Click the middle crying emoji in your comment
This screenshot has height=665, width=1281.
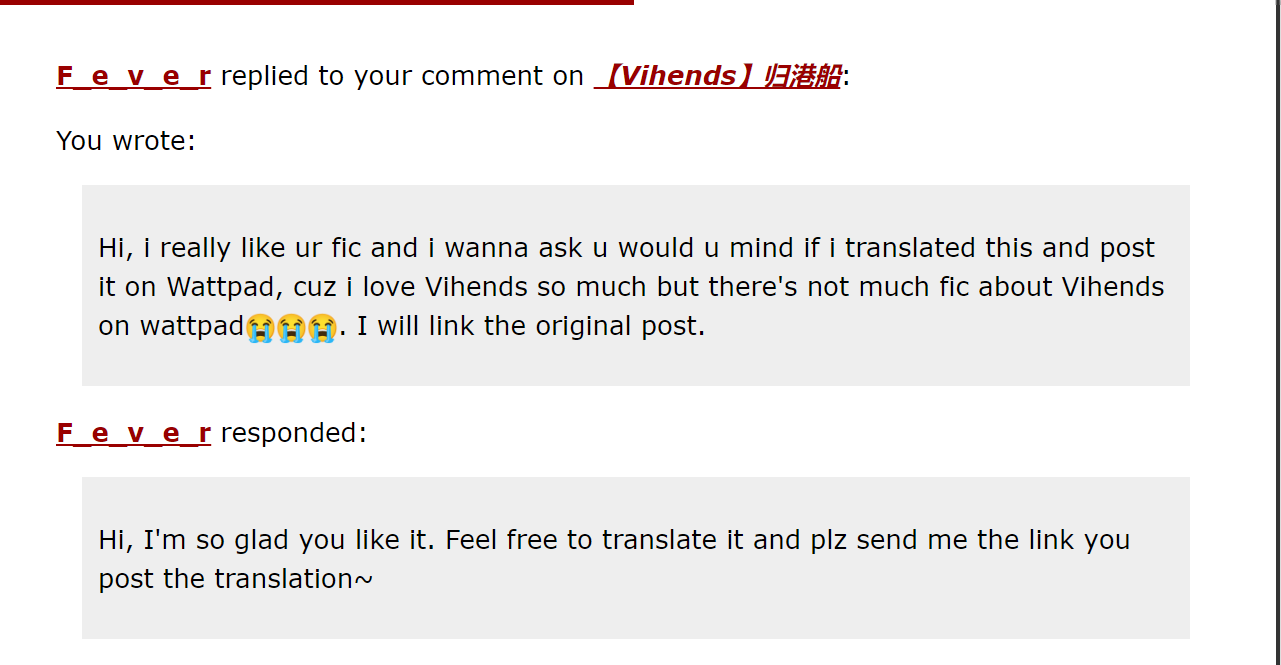pos(291,327)
